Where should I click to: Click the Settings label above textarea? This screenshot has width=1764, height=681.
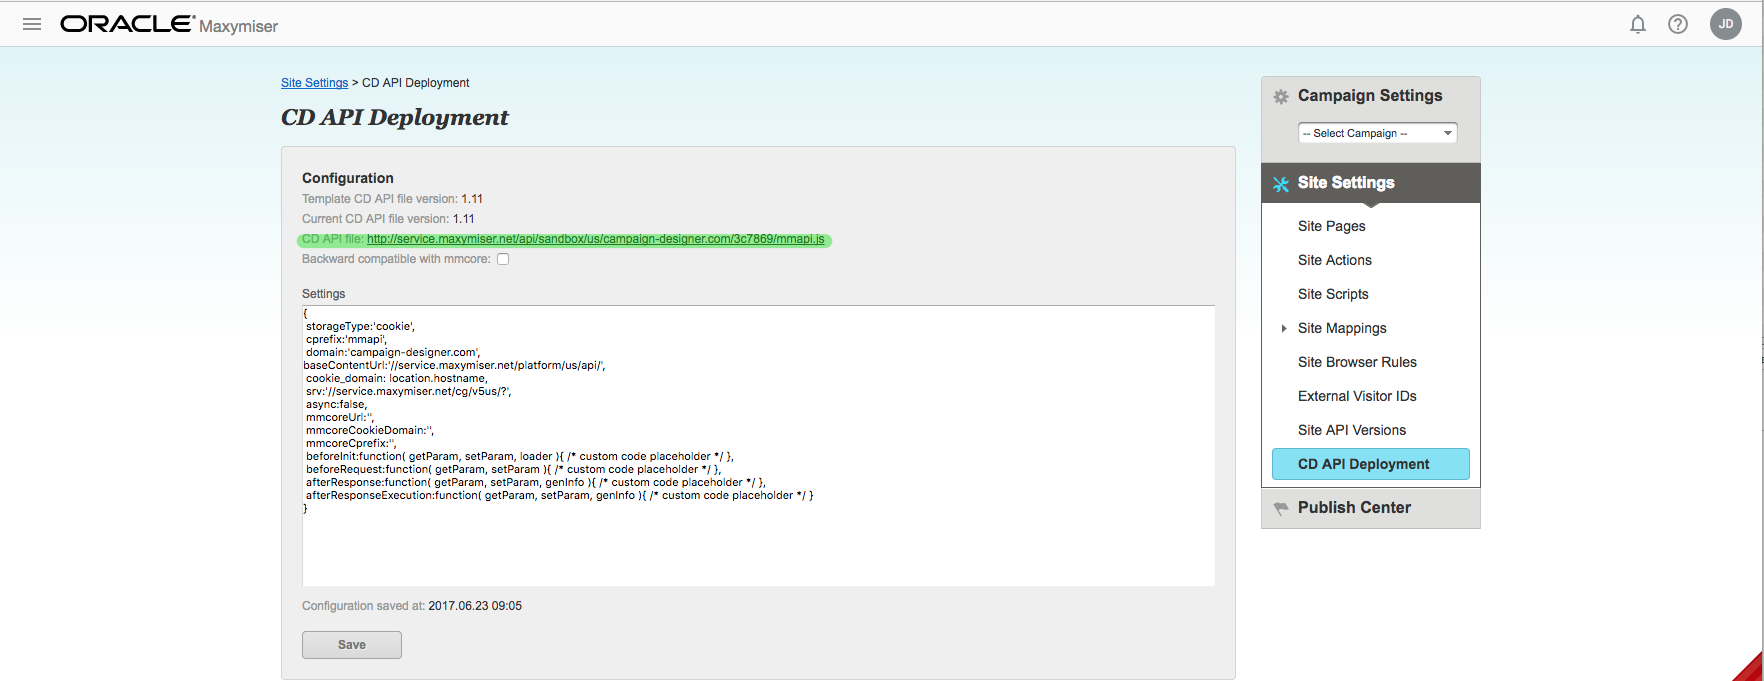click(323, 294)
